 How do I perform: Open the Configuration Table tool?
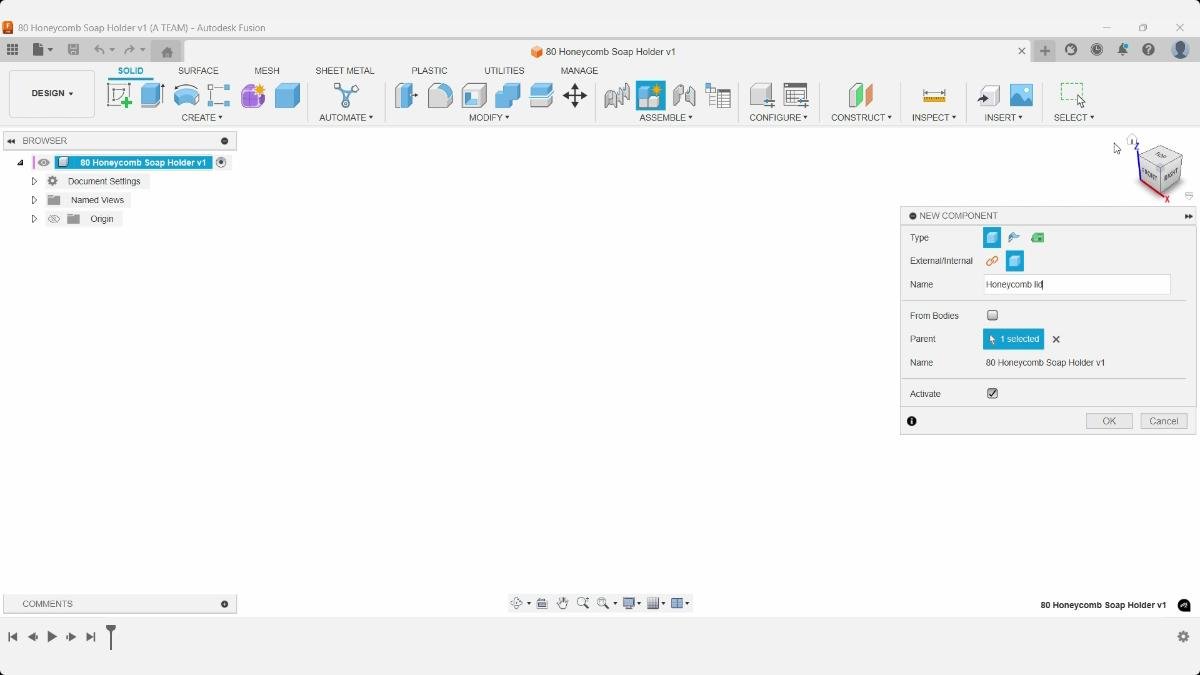(x=796, y=95)
